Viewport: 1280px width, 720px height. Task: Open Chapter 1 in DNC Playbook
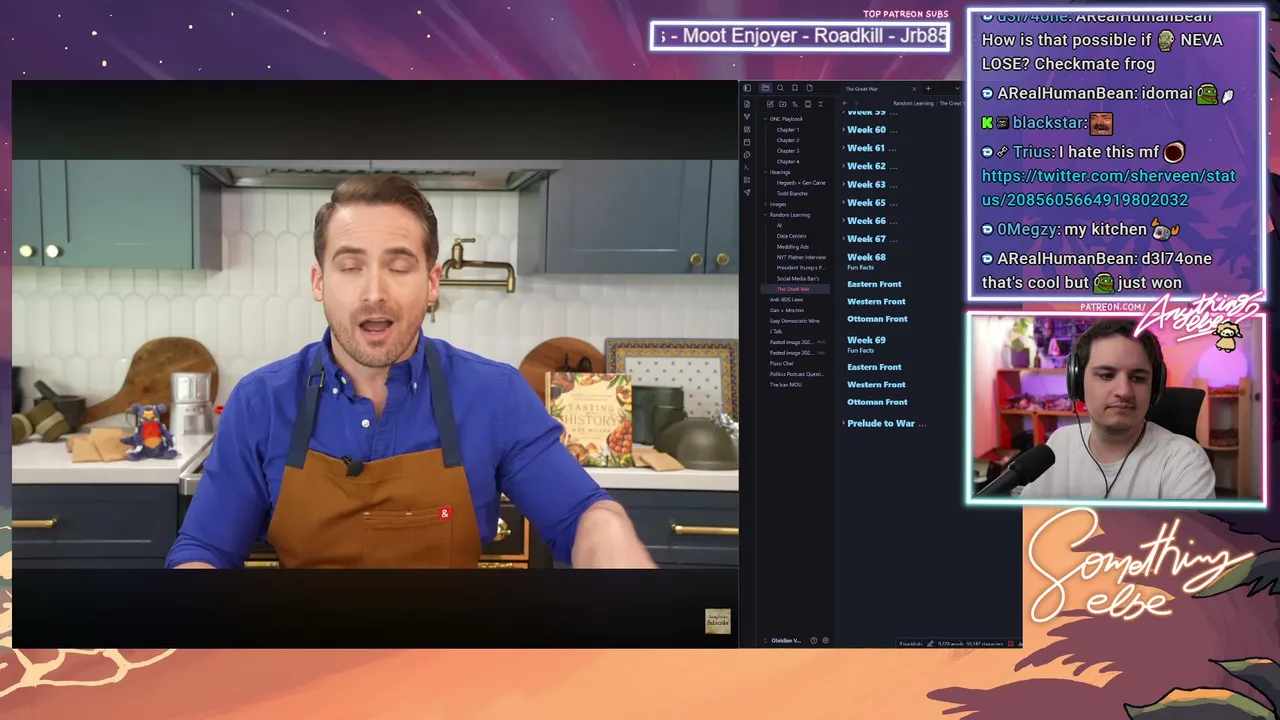coord(788,130)
